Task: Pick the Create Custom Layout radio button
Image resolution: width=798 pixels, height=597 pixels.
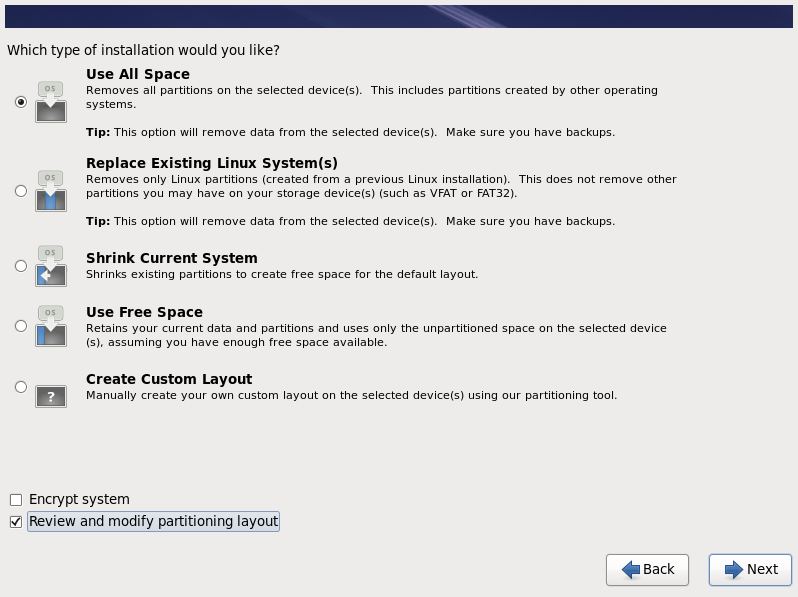Action: (21, 387)
